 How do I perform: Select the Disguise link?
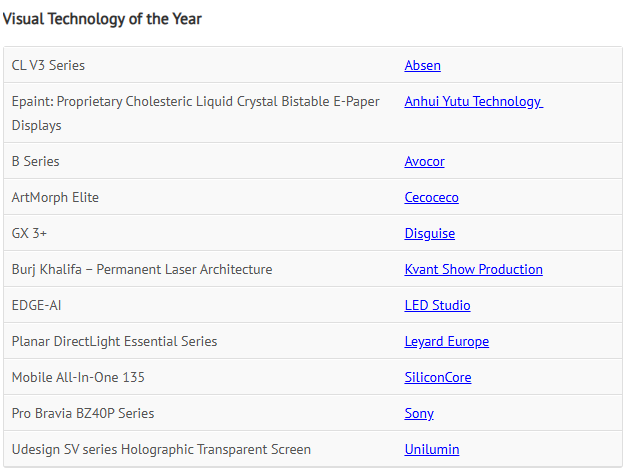(x=429, y=233)
